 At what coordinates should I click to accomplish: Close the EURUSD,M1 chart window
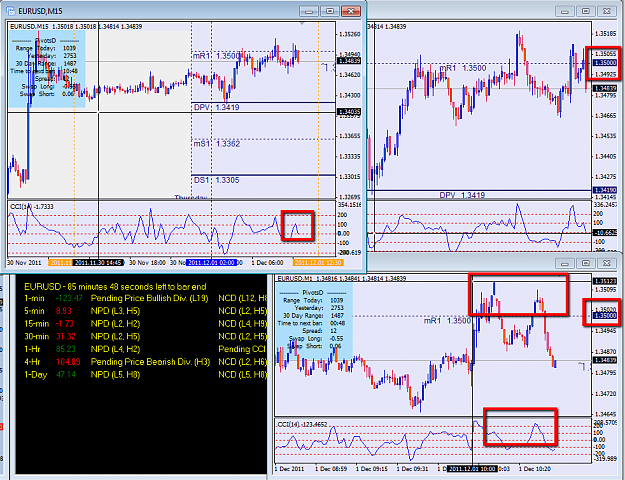607,263
